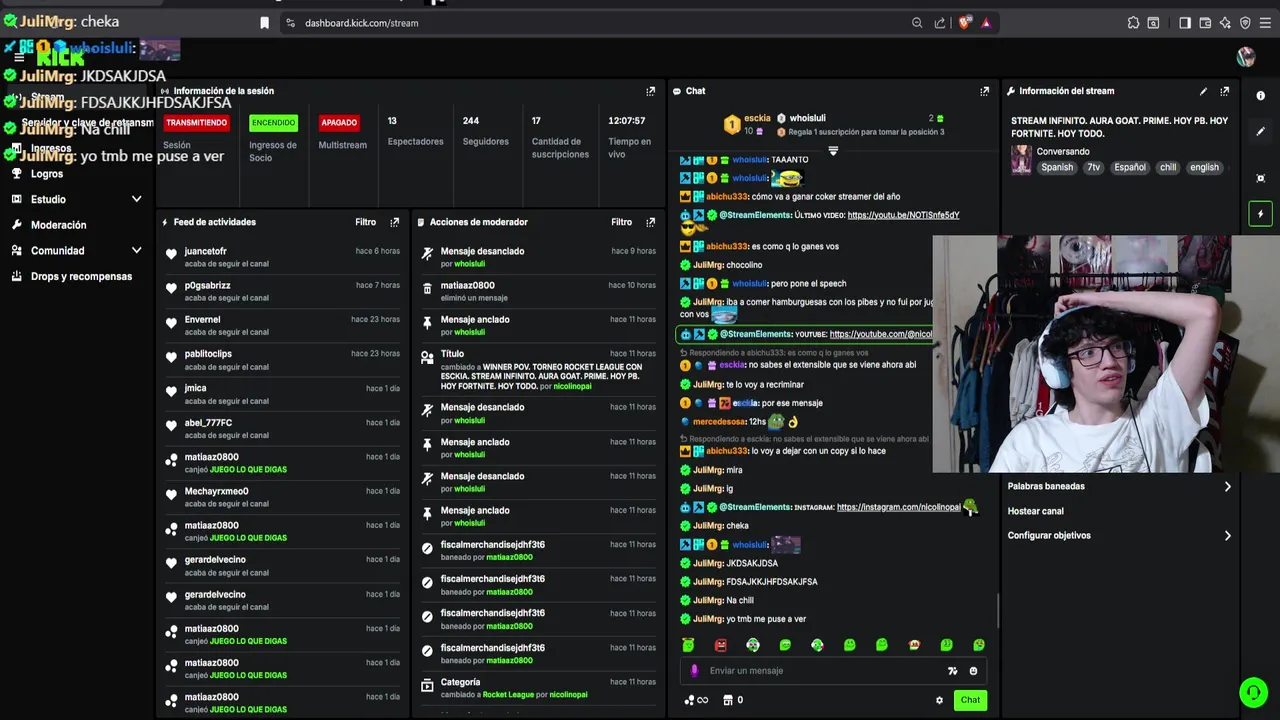Click the APAGADO multistream status
This screenshot has height=720, width=1280.
339,123
